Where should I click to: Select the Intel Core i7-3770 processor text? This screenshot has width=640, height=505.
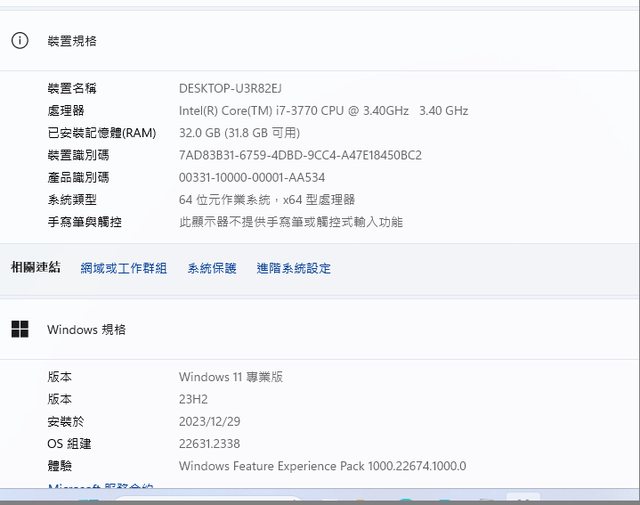point(323,111)
